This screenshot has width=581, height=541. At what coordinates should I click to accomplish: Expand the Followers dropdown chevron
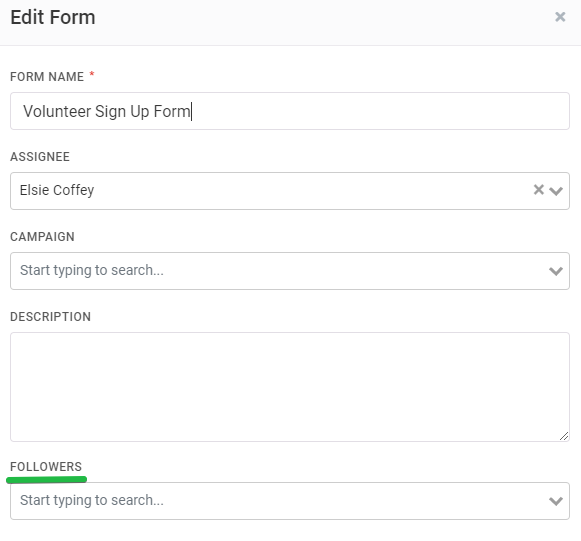(556, 501)
